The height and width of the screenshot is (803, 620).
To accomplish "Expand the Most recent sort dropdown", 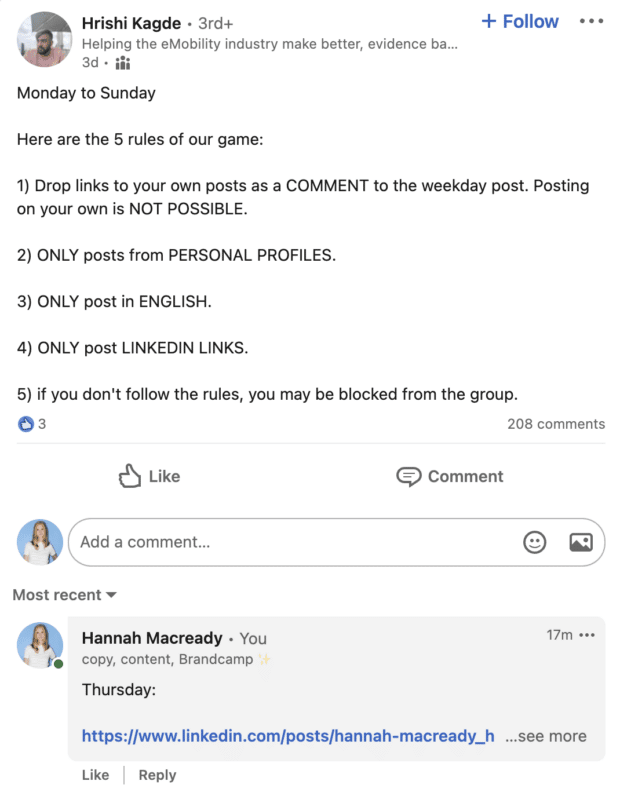I will [x=65, y=595].
